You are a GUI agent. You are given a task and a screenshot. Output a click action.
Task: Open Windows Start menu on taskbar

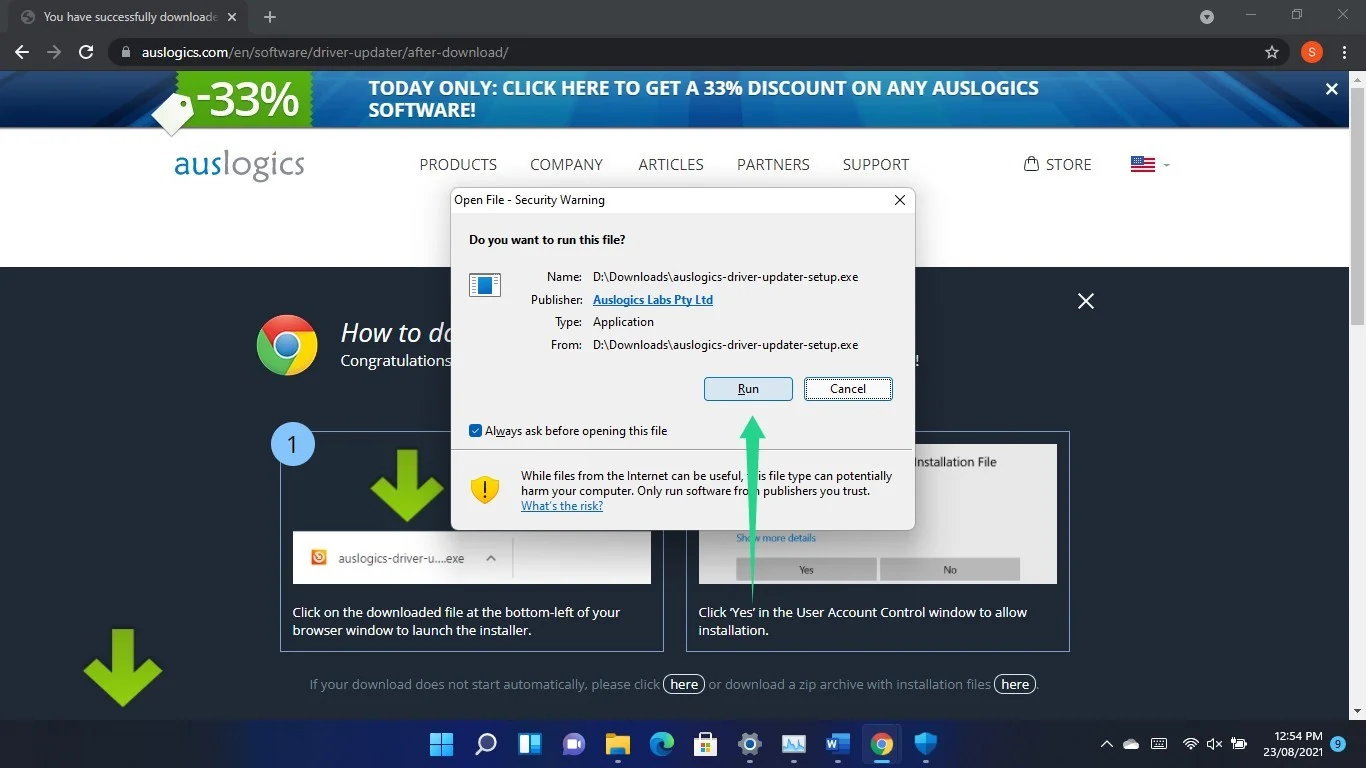[441, 744]
